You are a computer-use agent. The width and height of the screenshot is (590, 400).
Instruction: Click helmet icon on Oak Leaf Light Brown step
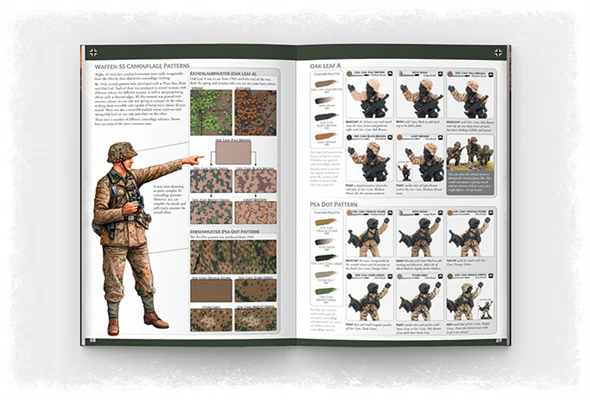(440, 137)
